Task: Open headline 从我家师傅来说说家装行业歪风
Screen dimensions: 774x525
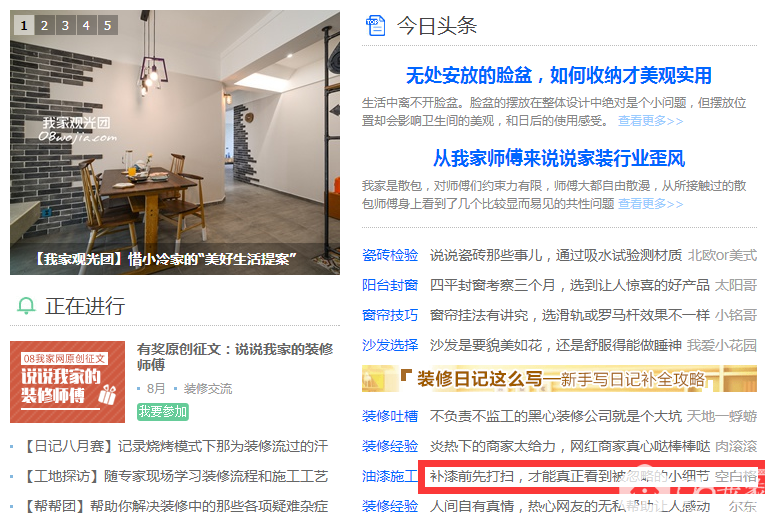Action: pos(559,158)
